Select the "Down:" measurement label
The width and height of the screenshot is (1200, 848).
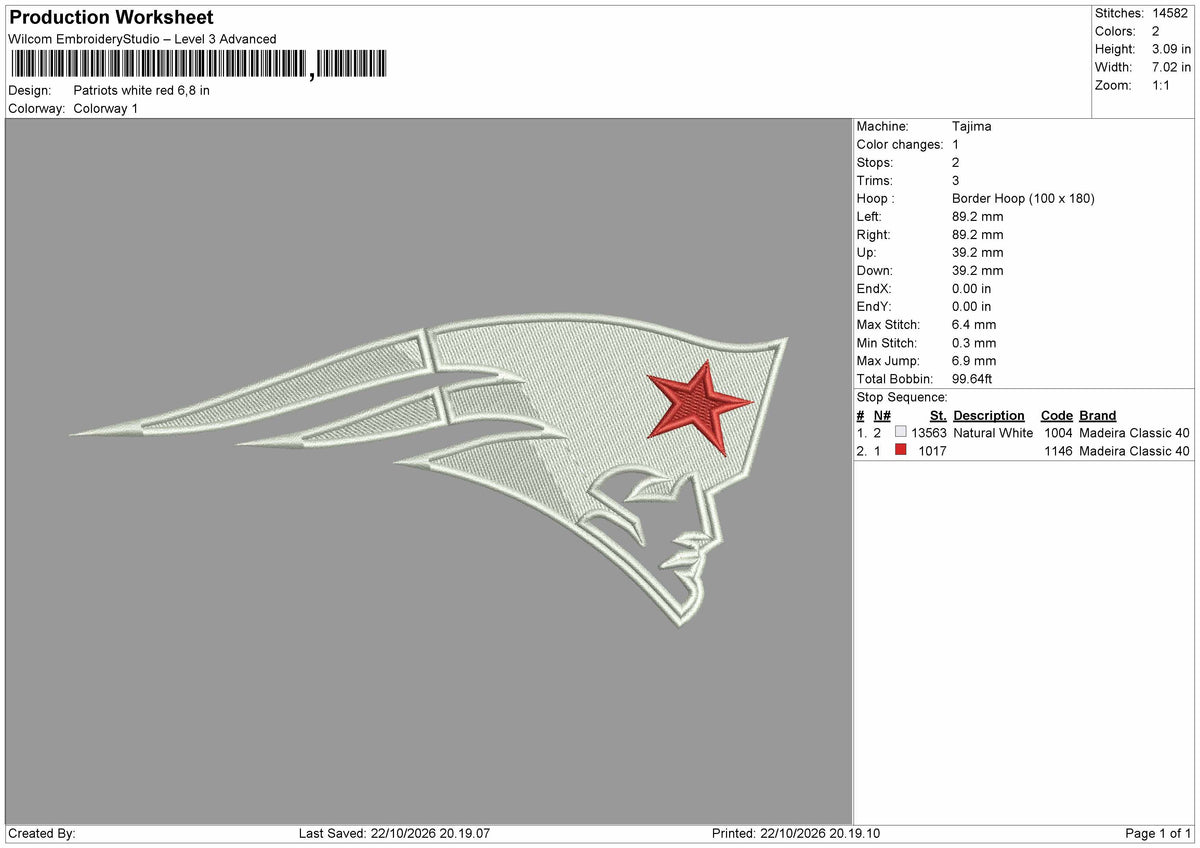(x=875, y=270)
